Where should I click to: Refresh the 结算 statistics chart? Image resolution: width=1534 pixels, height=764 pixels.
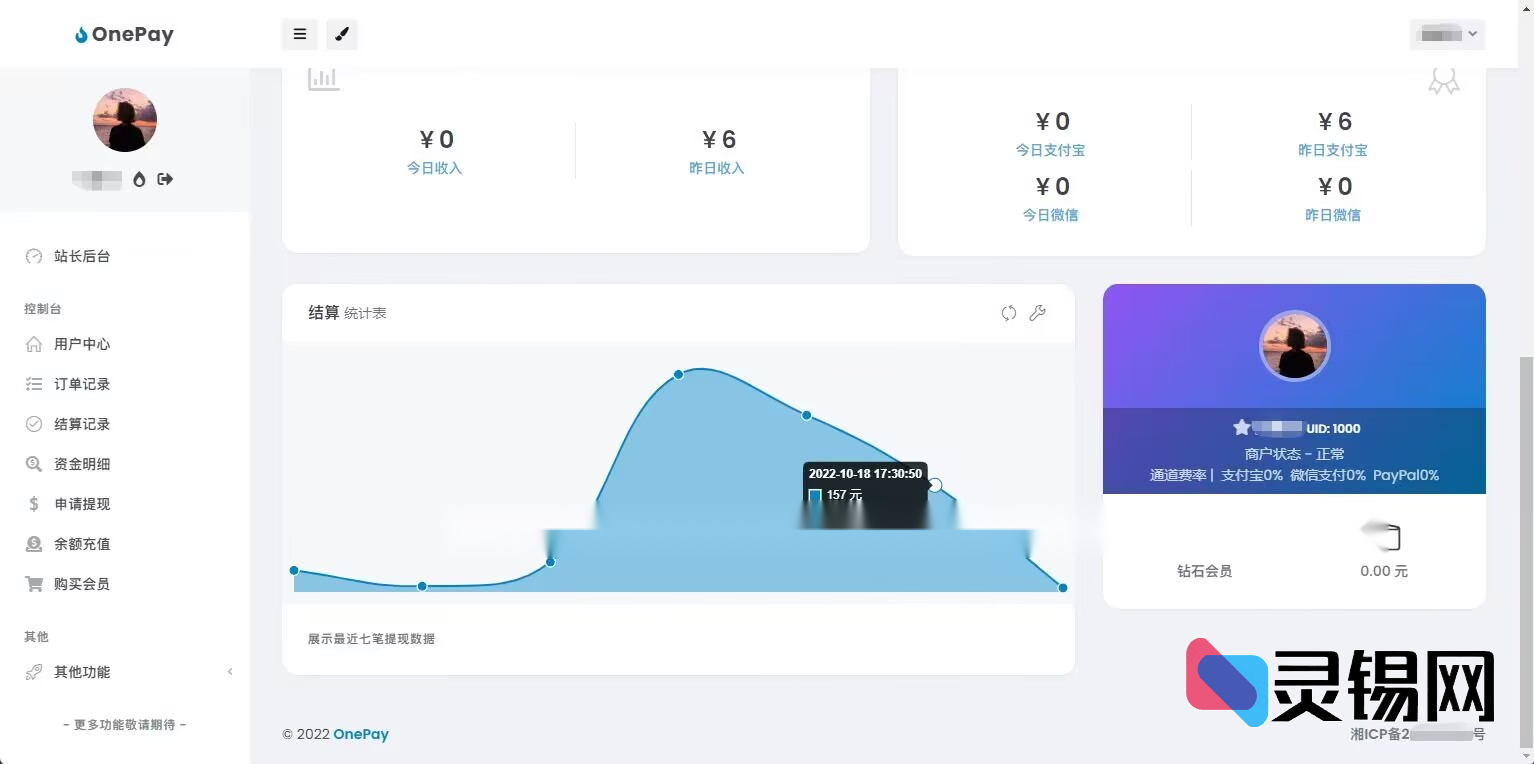(1009, 313)
